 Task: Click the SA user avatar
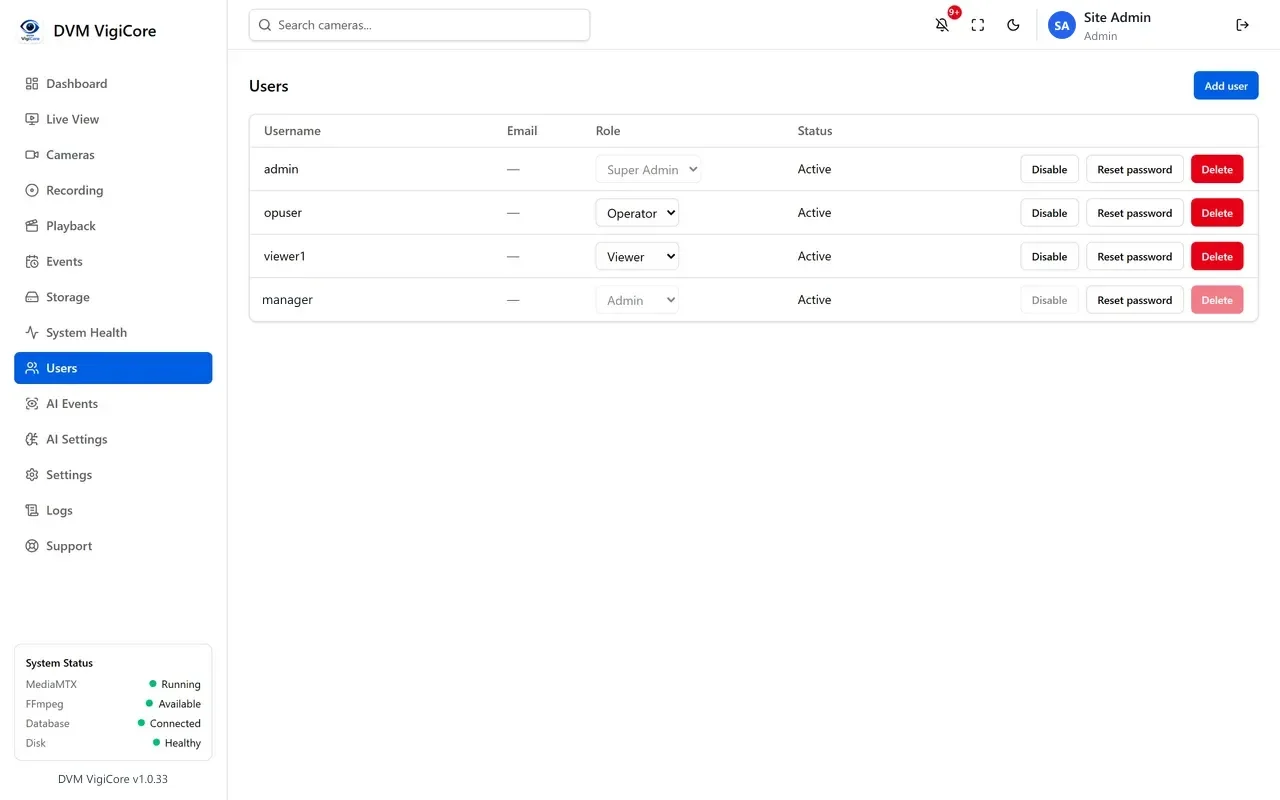1062,25
